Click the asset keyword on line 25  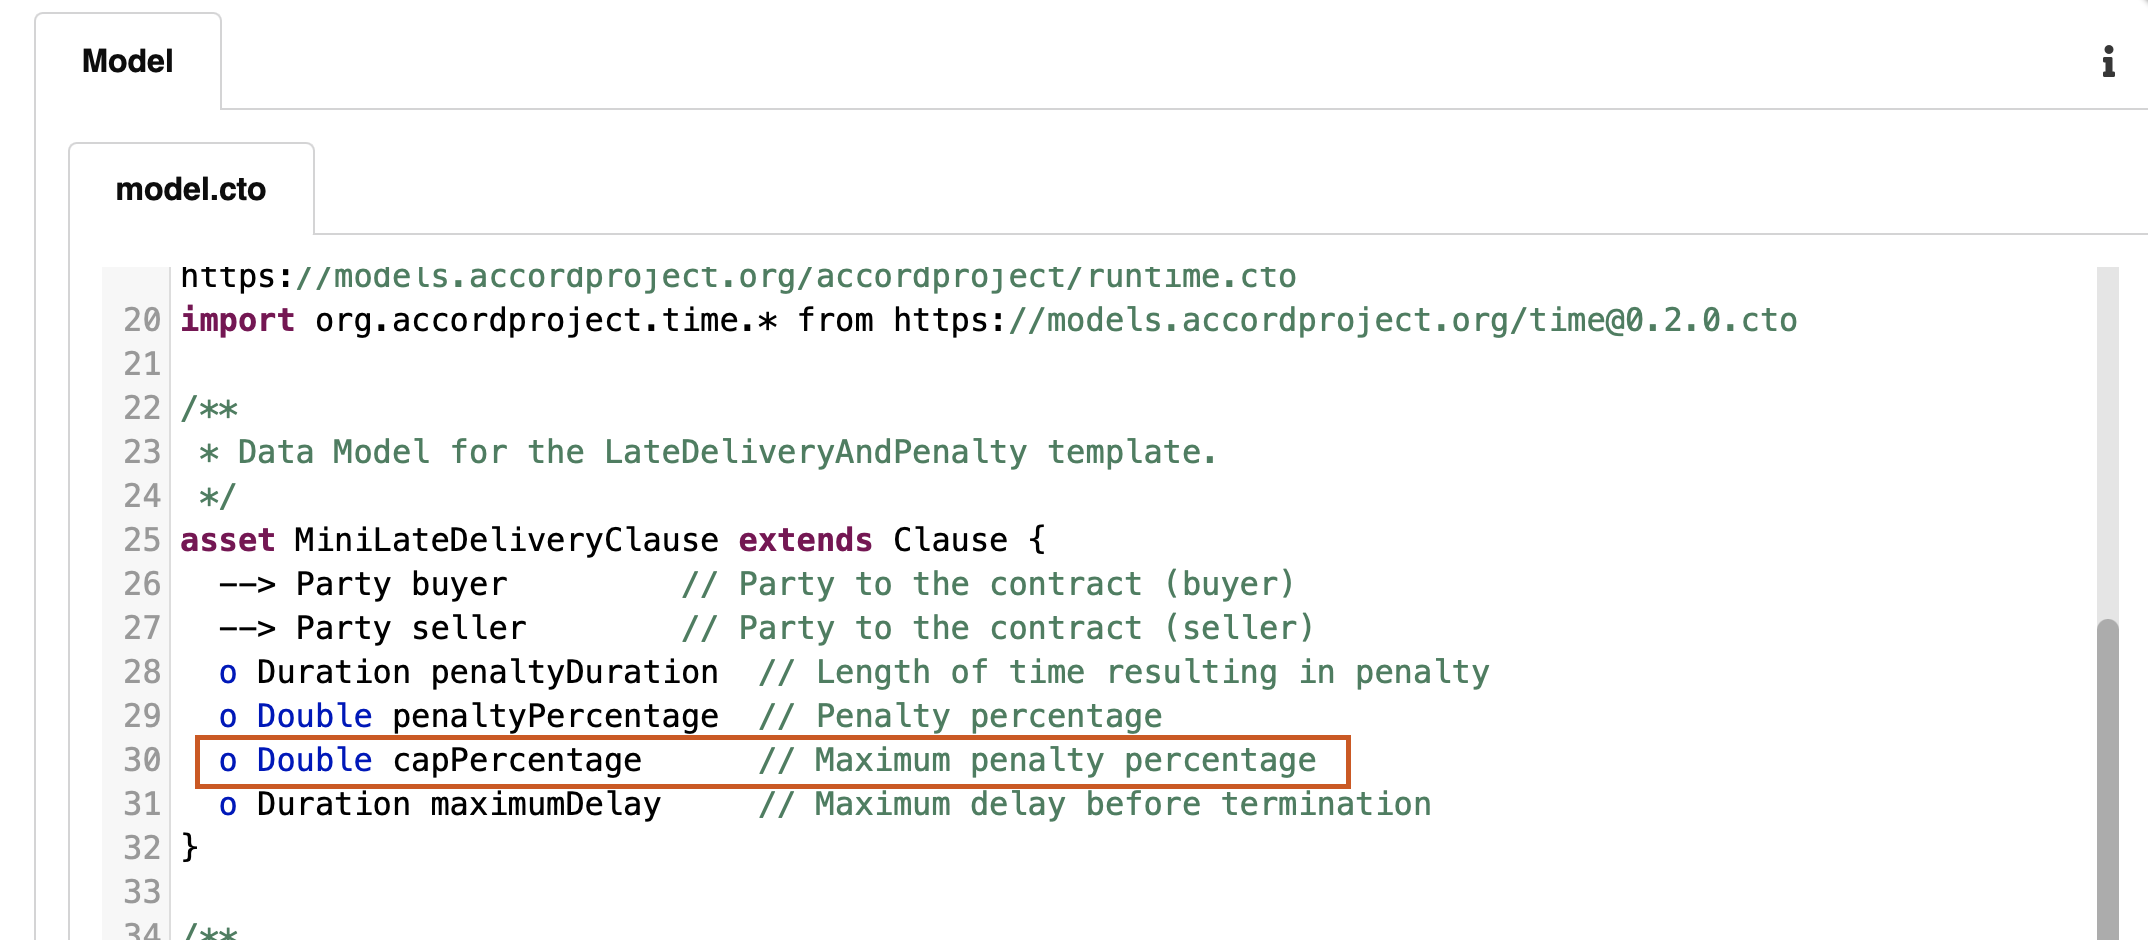(x=227, y=540)
